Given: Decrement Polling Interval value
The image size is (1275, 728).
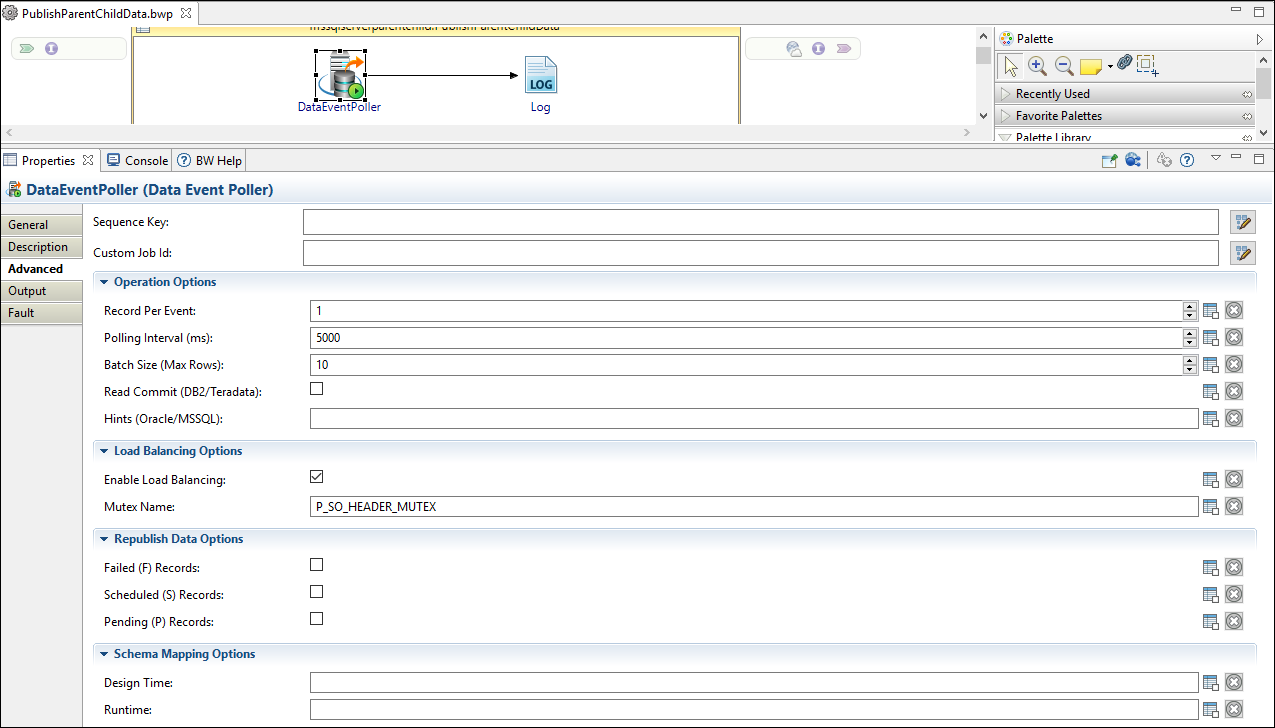Looking at the screenshot, I should 1190,343.
